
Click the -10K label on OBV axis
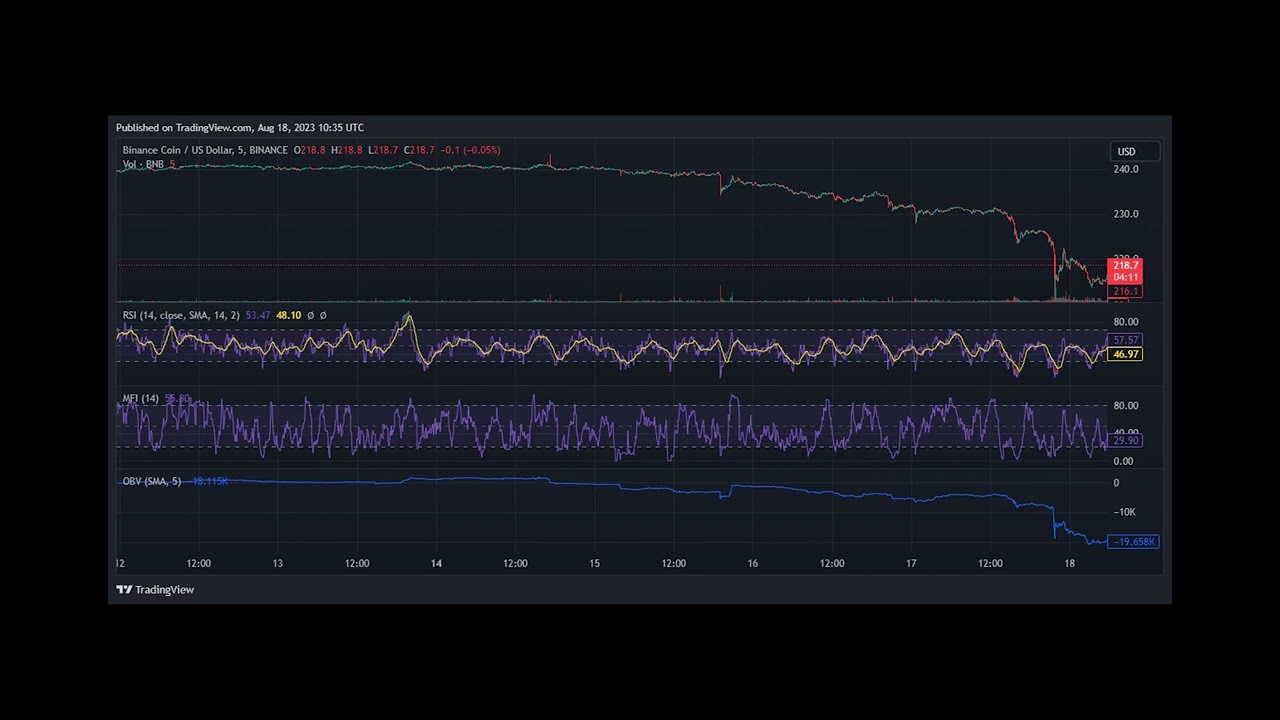click(1124, 512)
